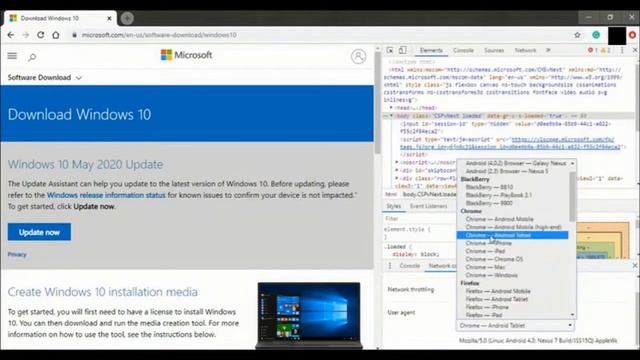
Task: Switch to the Console tab in DevTools top bar
Action: [463, 50]
